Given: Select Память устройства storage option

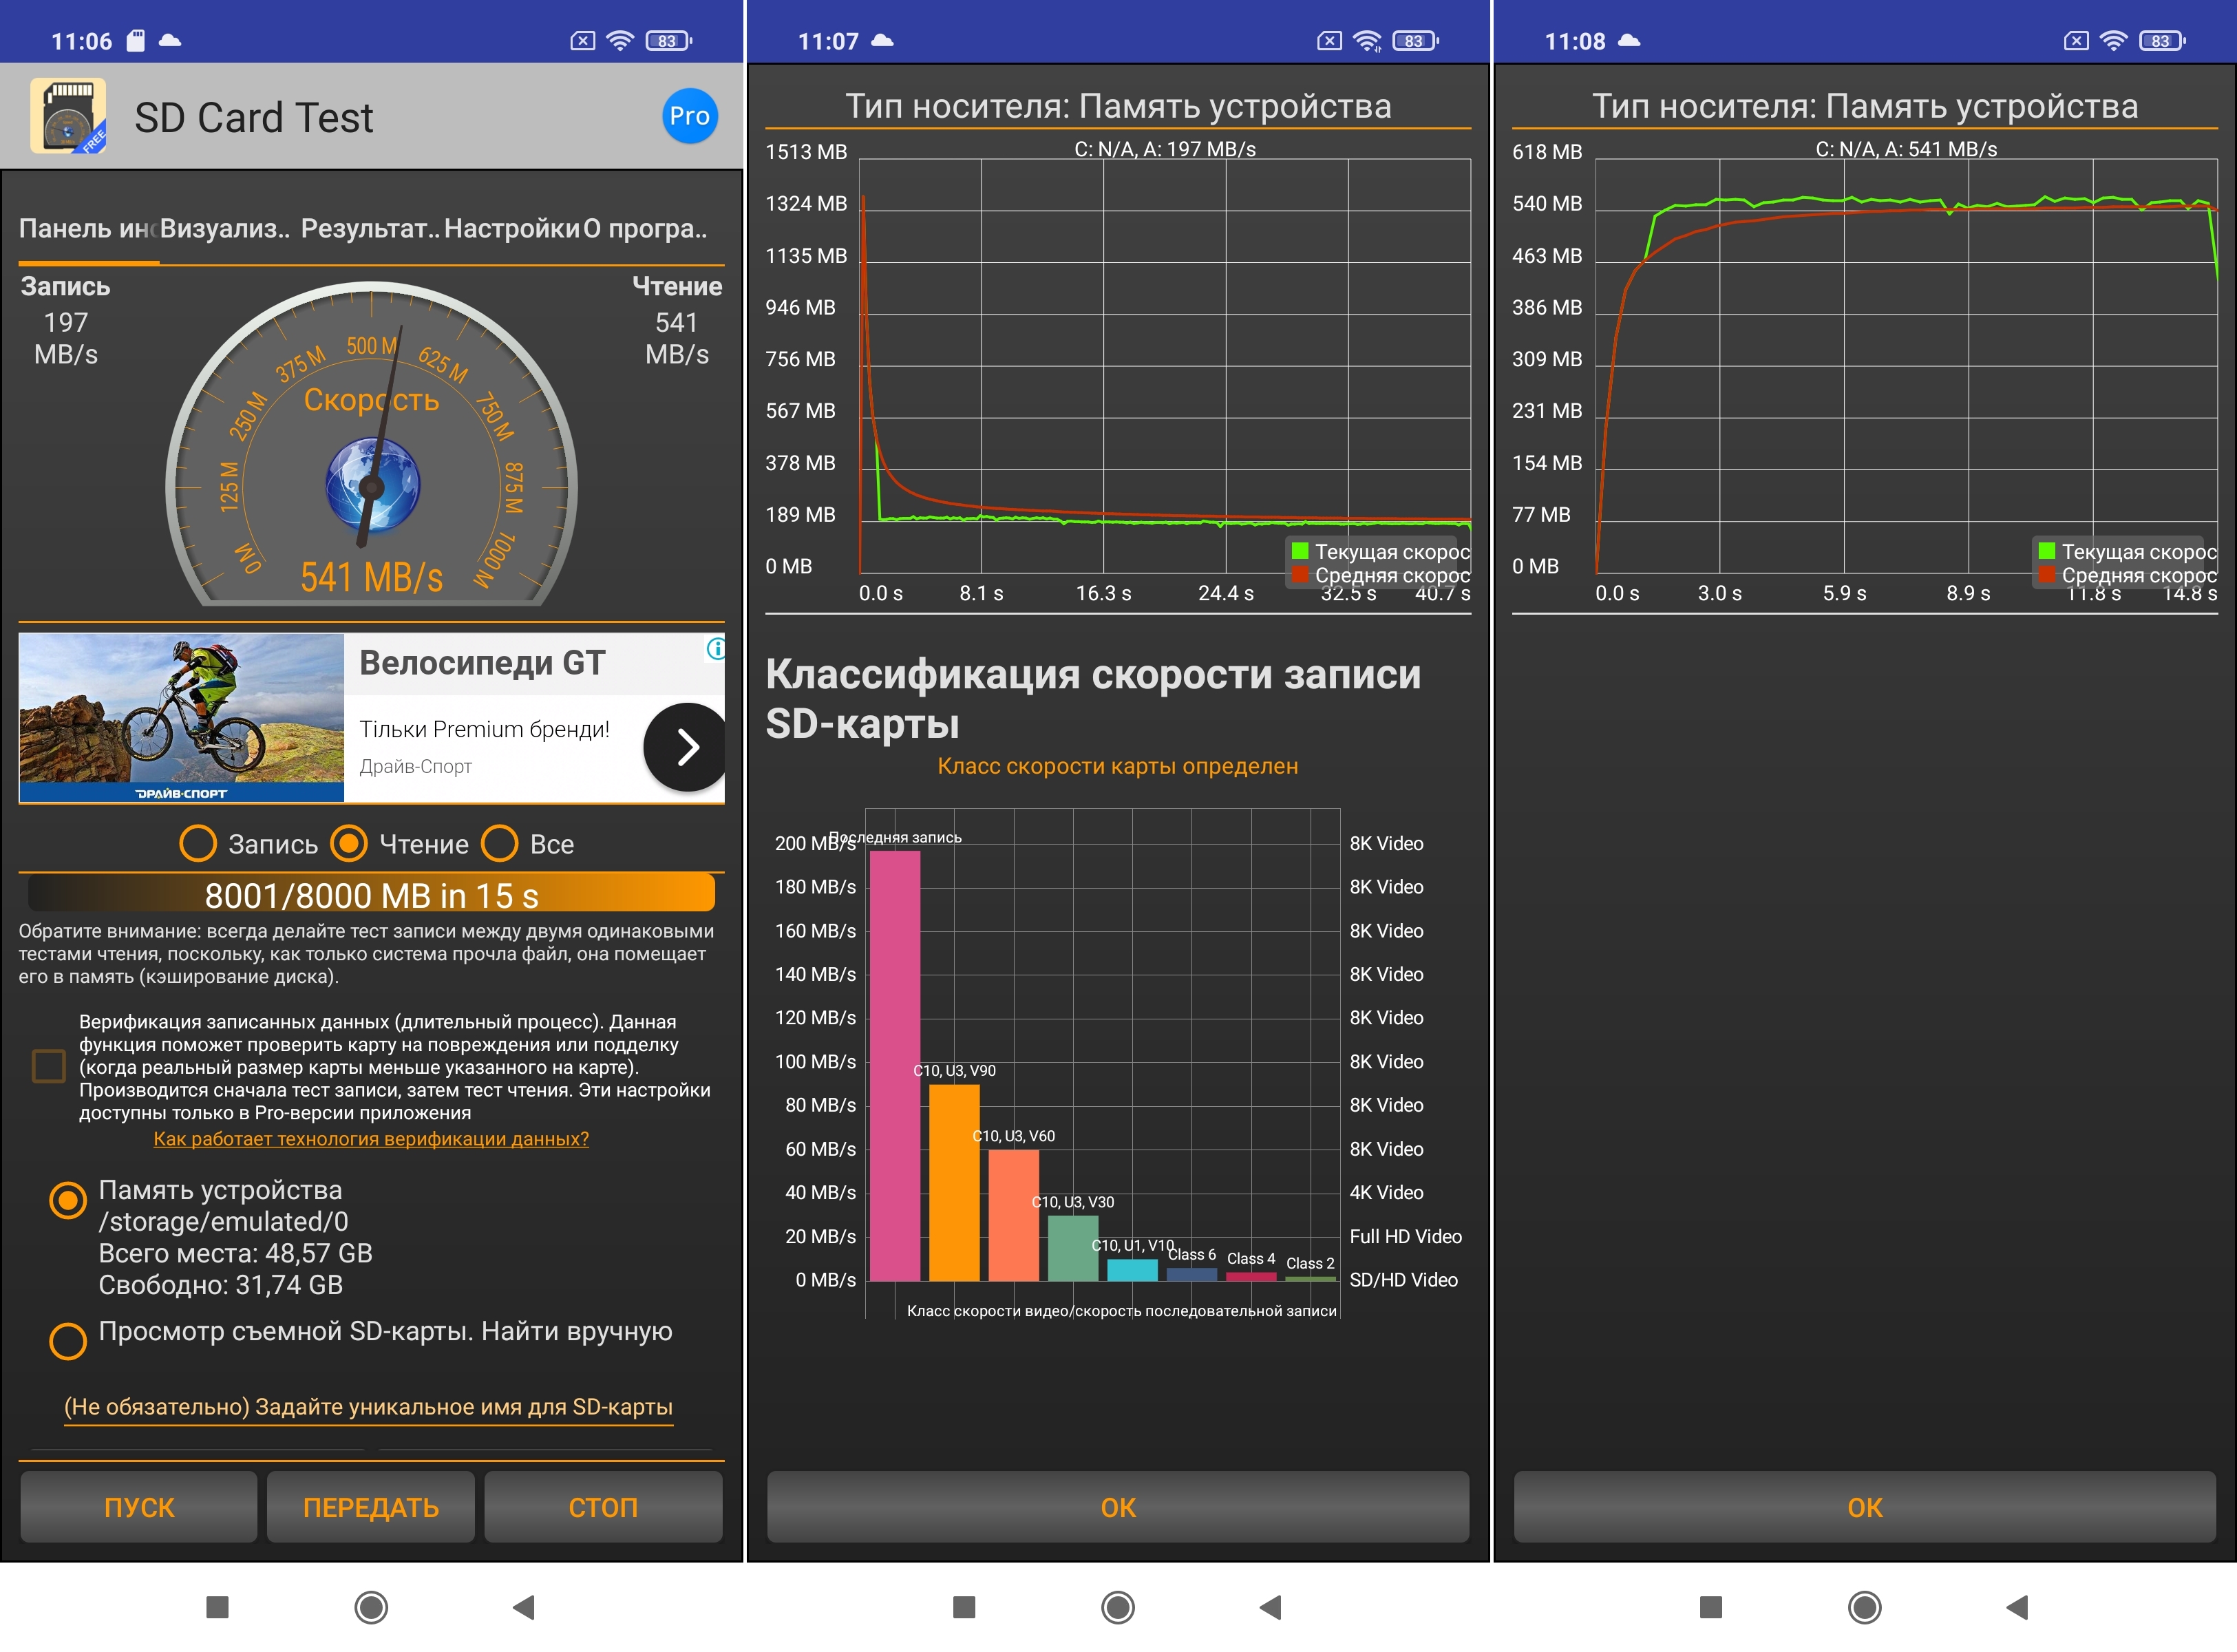Looking at the screenshot, I should tap(68, 1200).
